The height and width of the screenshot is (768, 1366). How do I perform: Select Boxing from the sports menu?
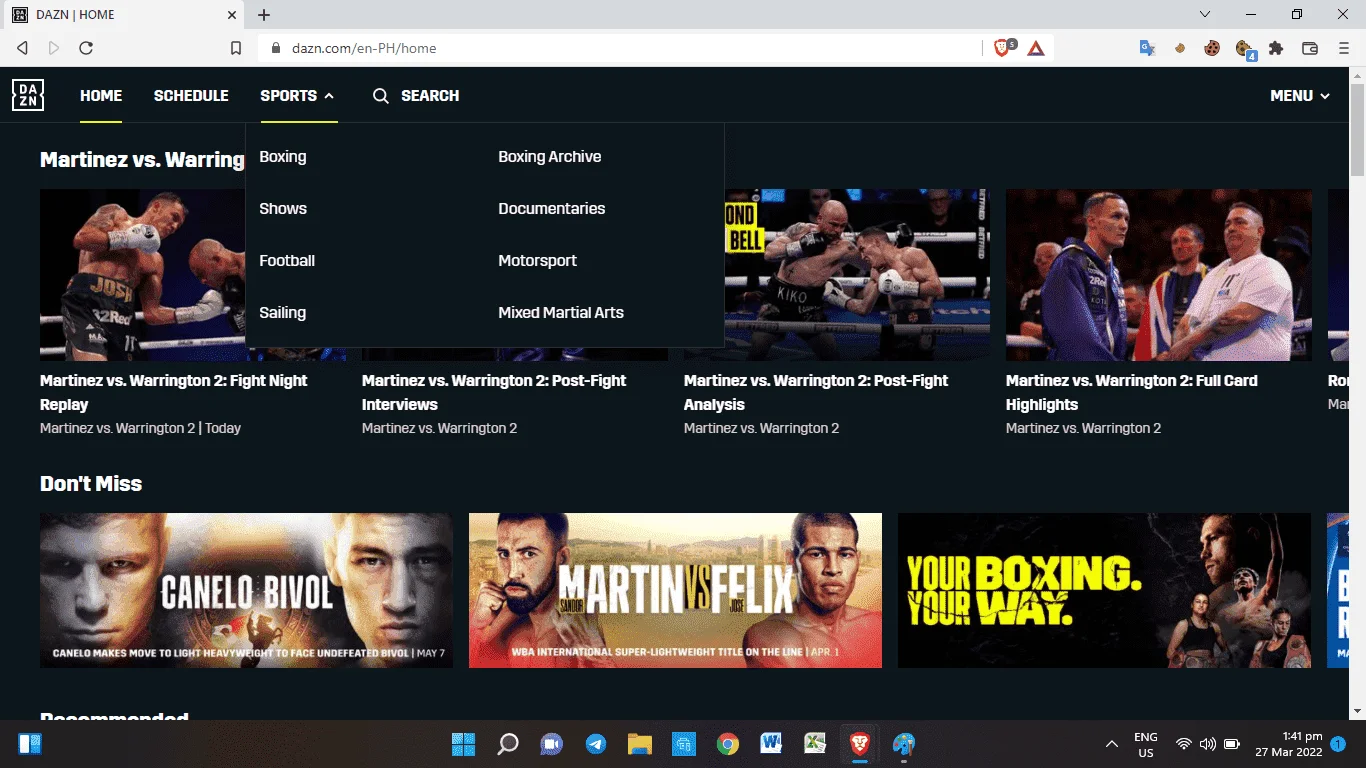point(283,157)
